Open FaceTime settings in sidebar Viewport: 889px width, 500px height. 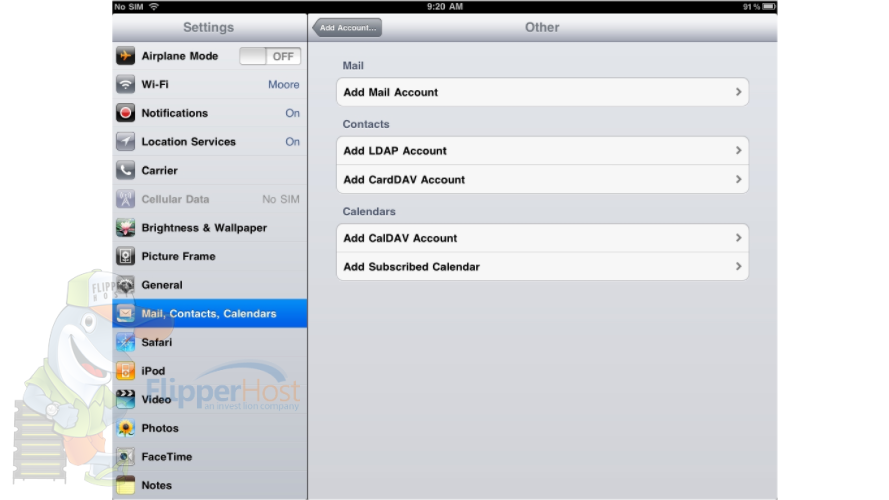coord(210,456)
